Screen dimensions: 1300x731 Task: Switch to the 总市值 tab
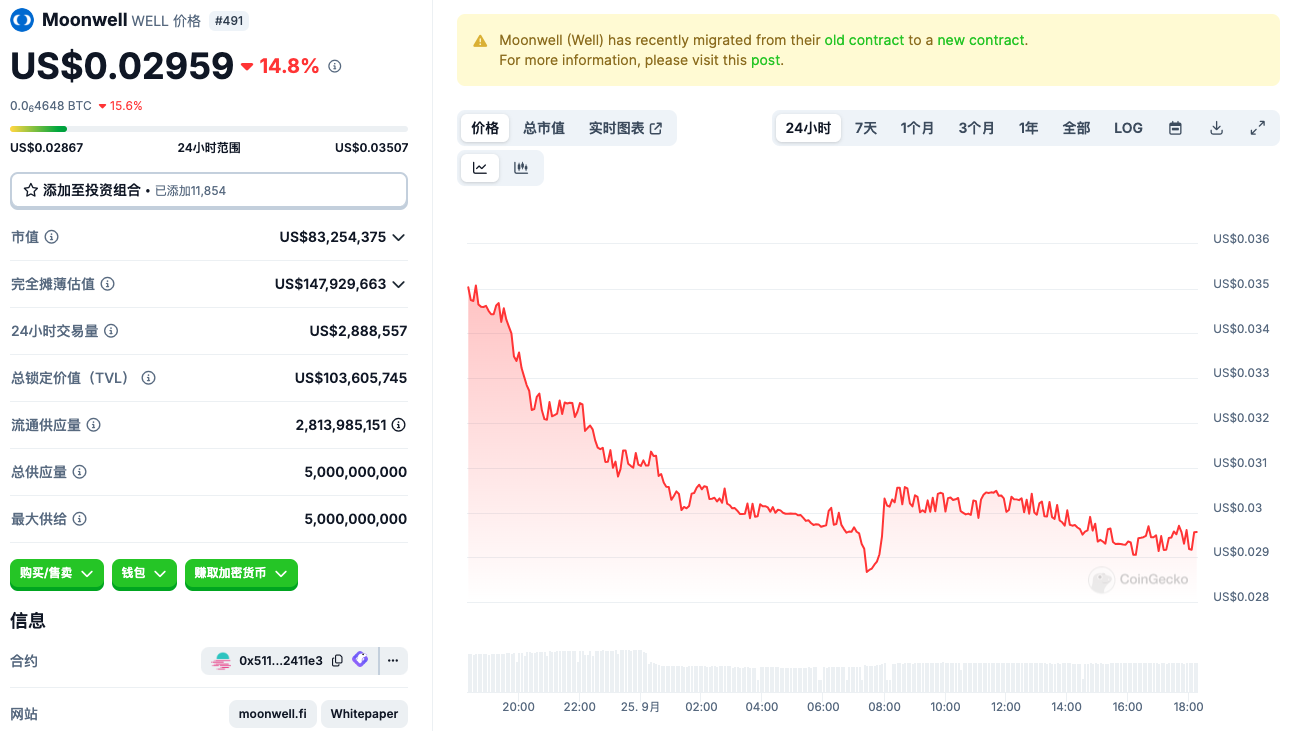point(544,128)
